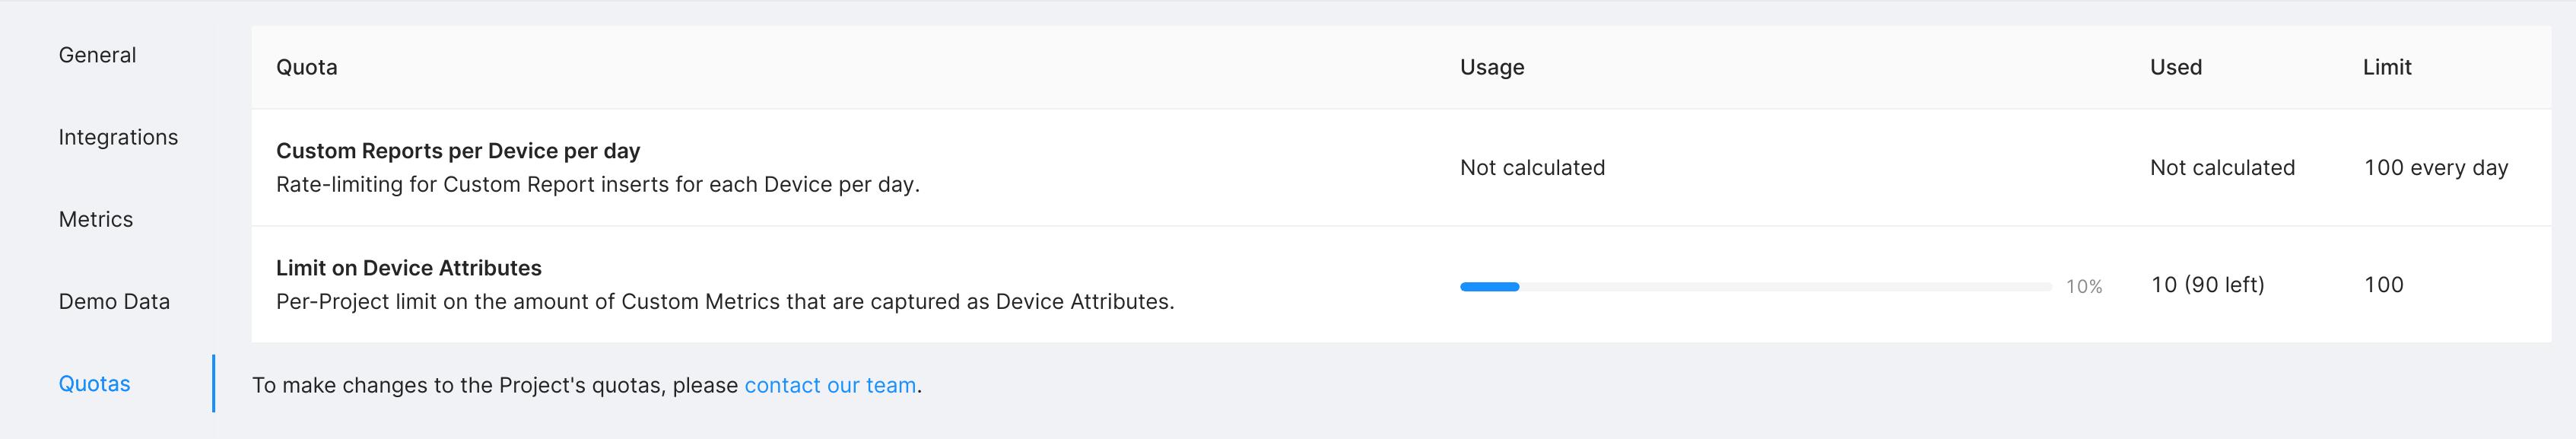Select the Custom Reports per Device per day title
The width and height of the screenshot is (2576, 439).
[458, 151]
